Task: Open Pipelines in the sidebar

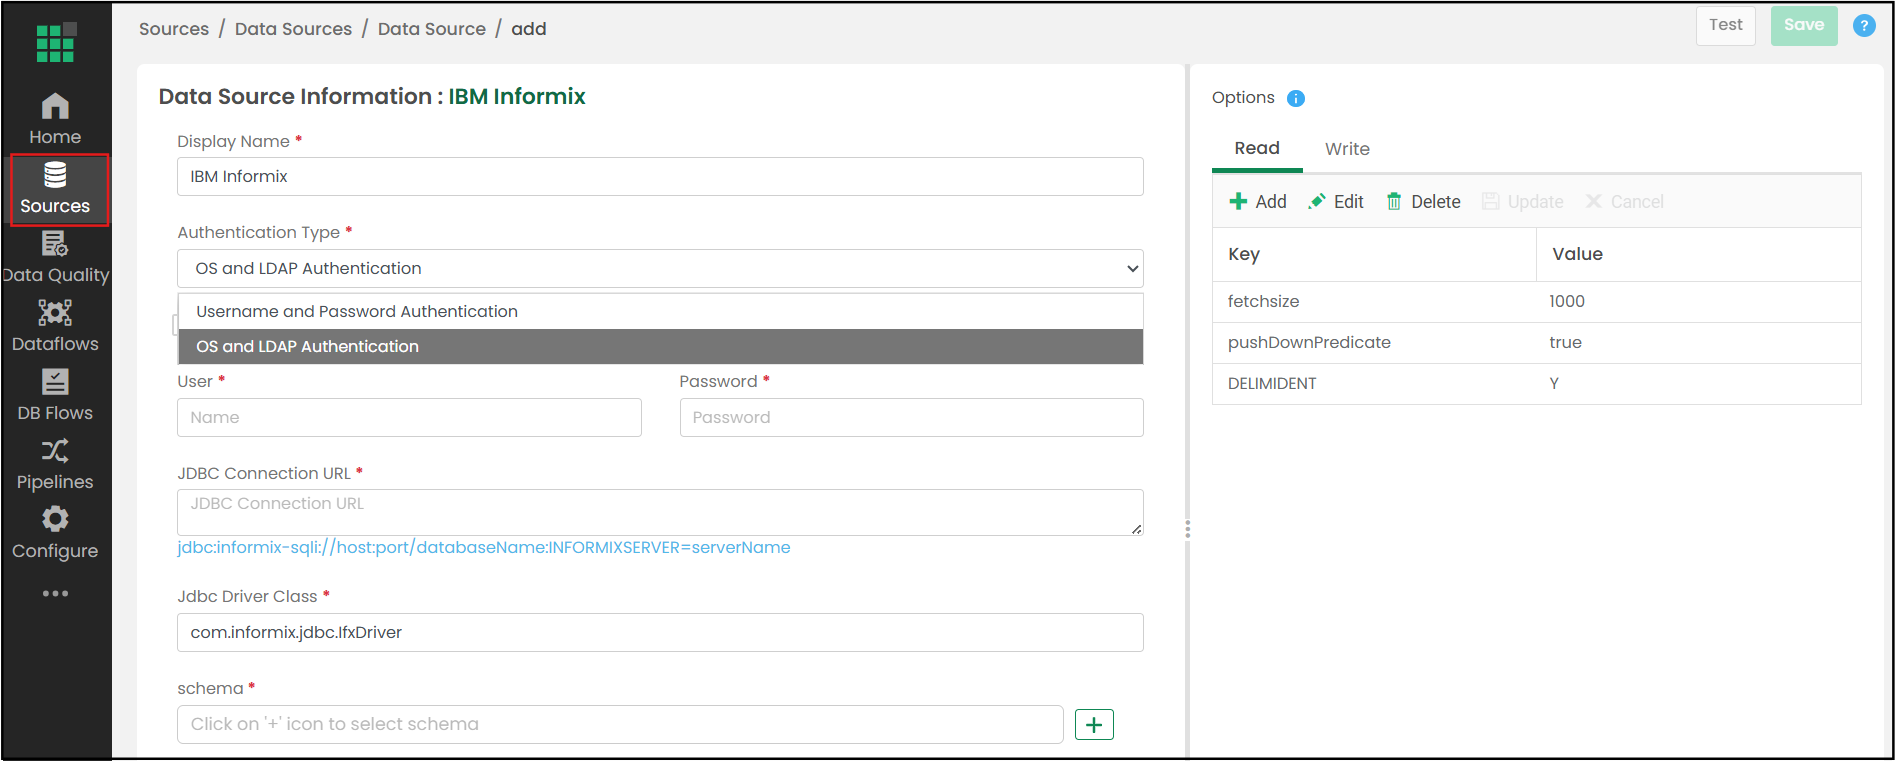Action: coord(55,465)
